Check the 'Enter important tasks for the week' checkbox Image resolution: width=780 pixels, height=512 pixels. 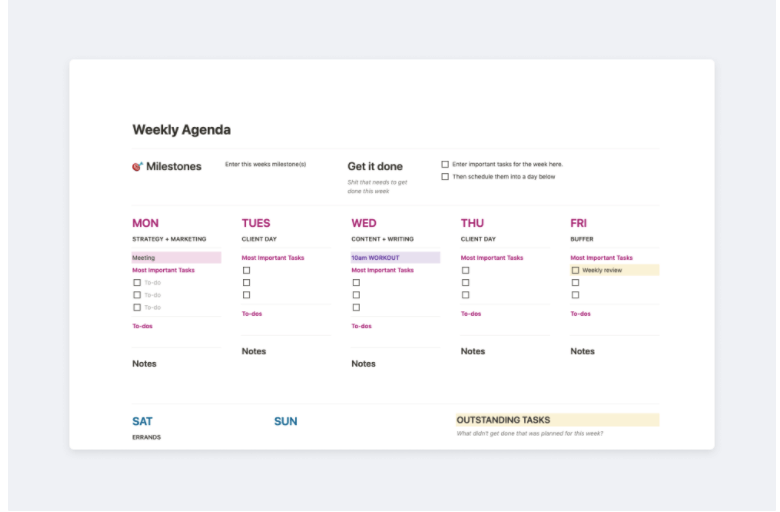(x=445, y=164)
